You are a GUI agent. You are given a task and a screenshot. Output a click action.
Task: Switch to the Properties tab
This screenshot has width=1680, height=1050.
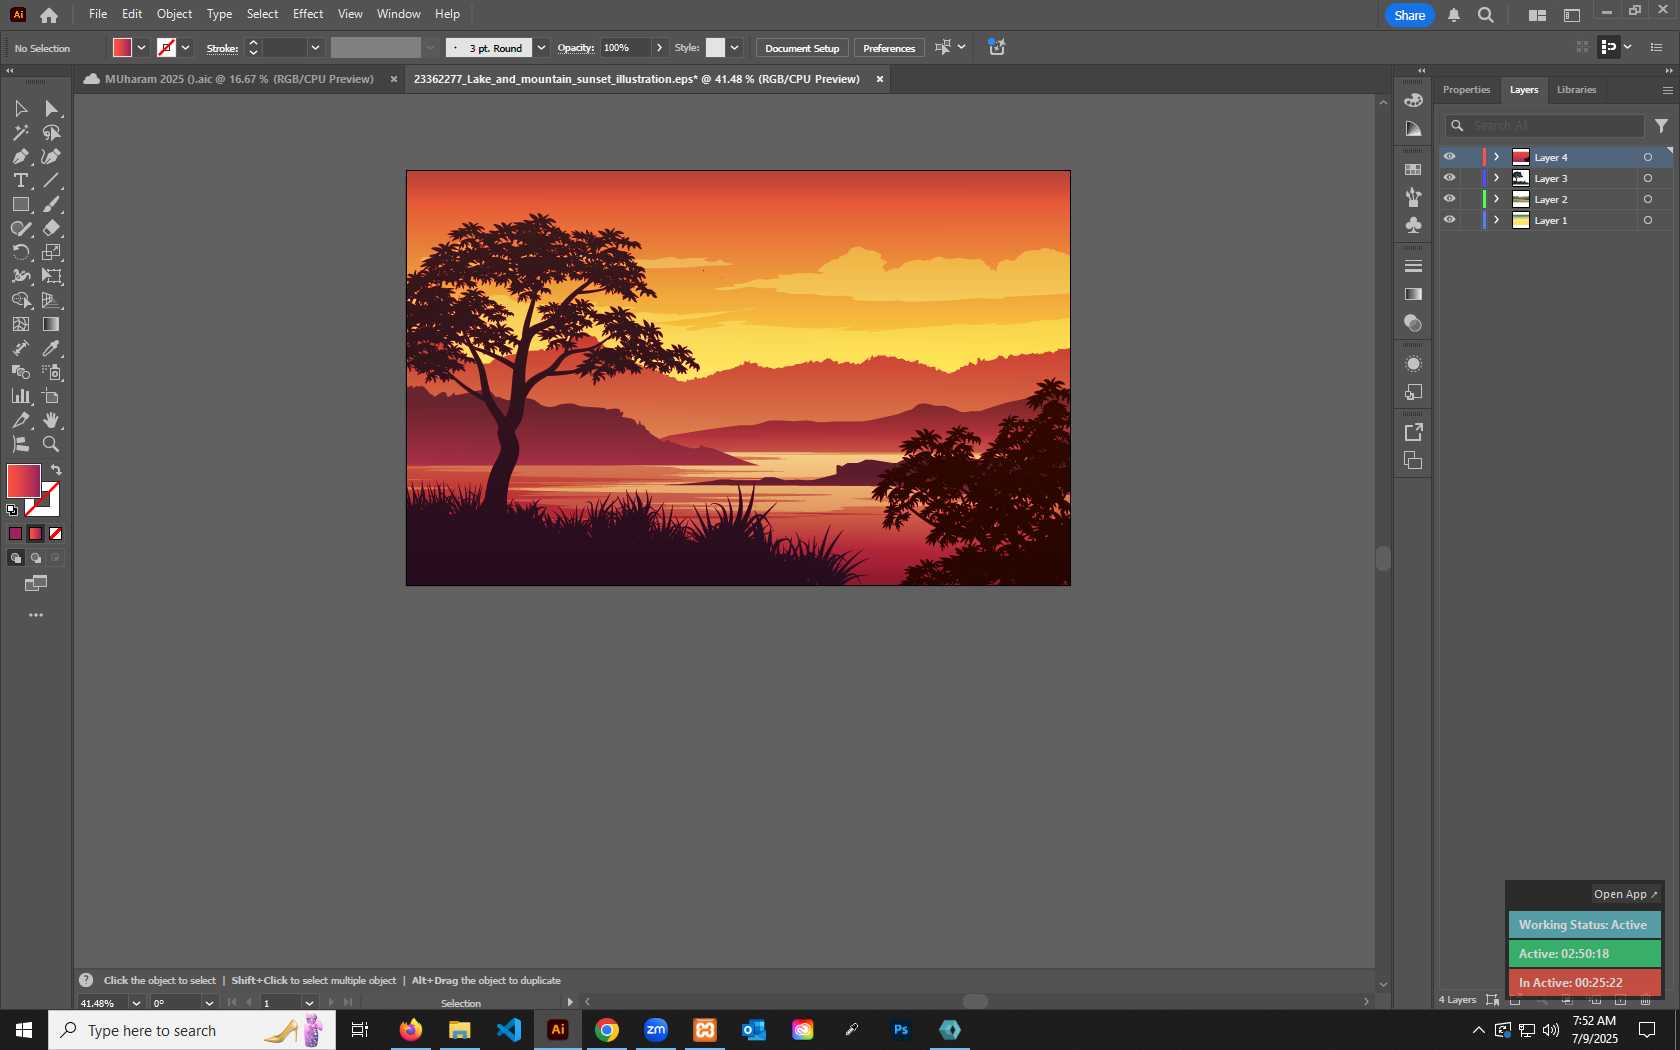pyautogui.click(x=1466, y=90)
